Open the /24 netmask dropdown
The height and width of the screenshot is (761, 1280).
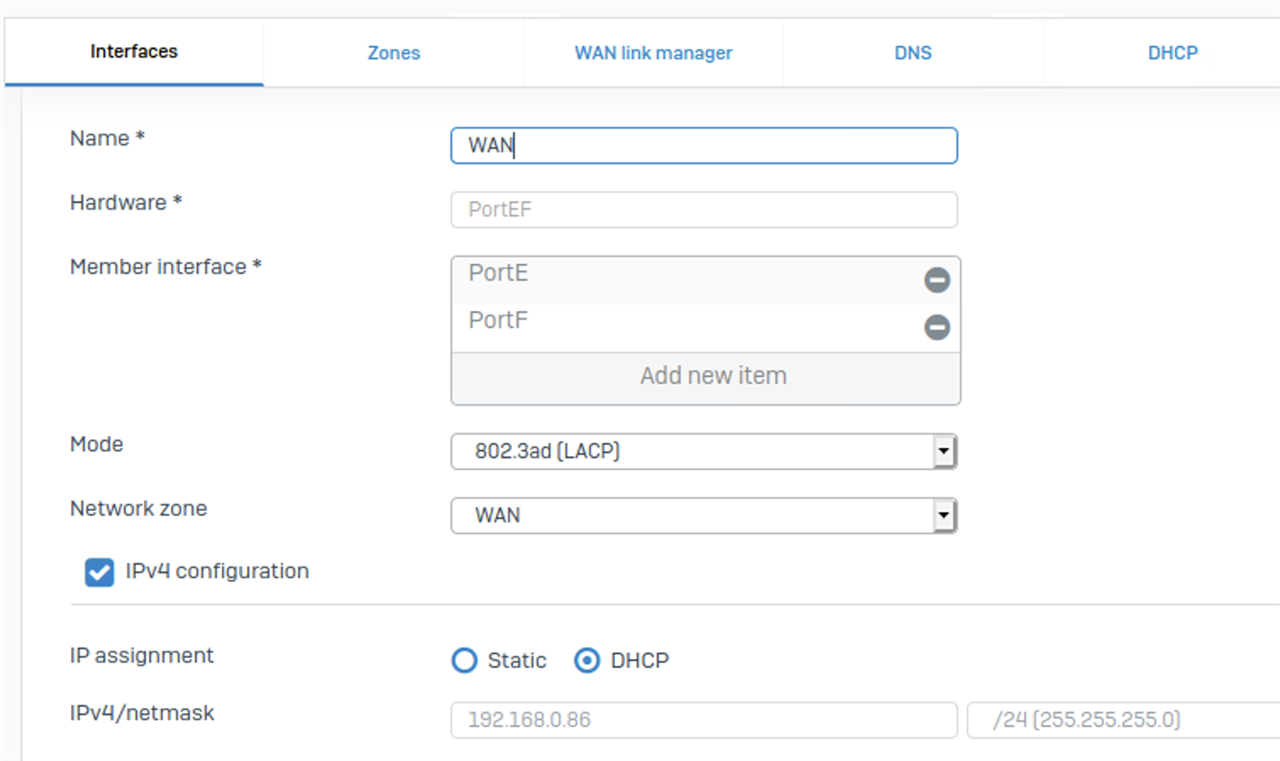(1120, 720)
